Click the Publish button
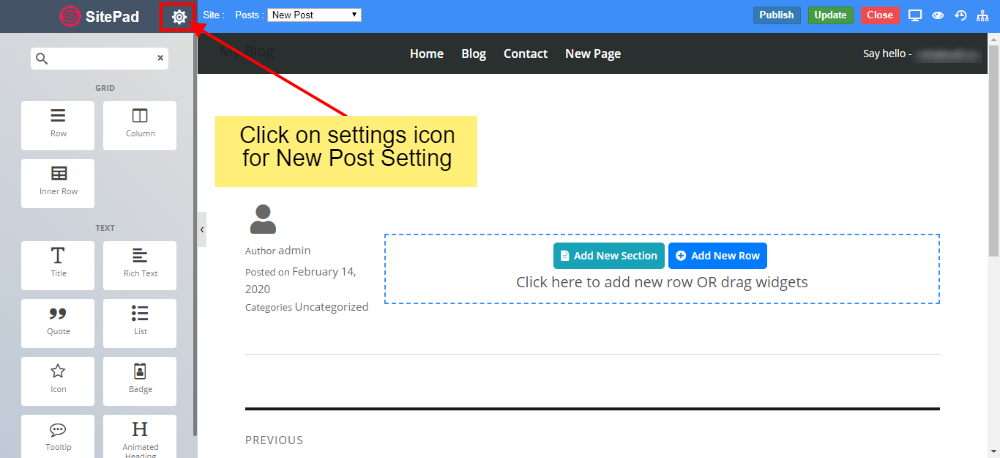Viewport: 1000px width, 458px height. click(776, 15)
